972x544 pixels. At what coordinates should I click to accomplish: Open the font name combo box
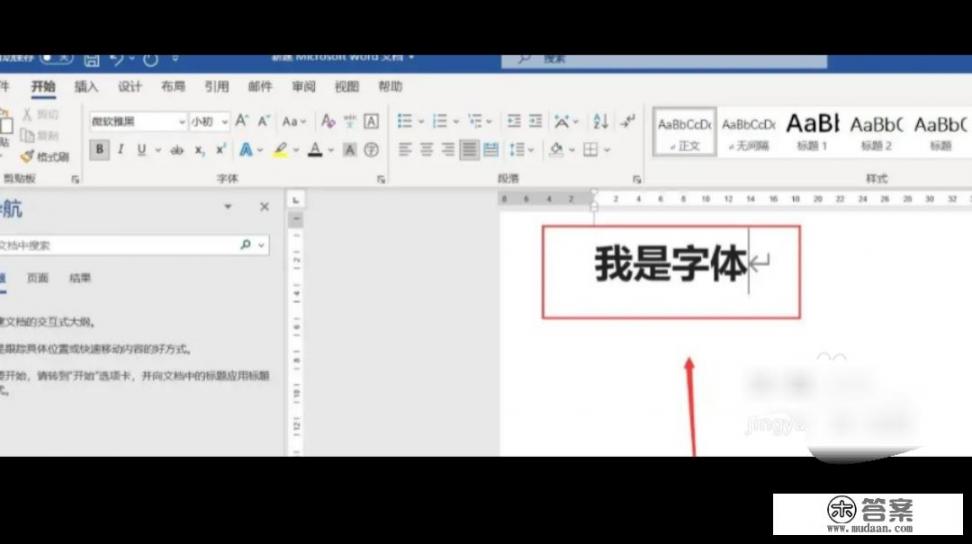click(x=138, y=121)
